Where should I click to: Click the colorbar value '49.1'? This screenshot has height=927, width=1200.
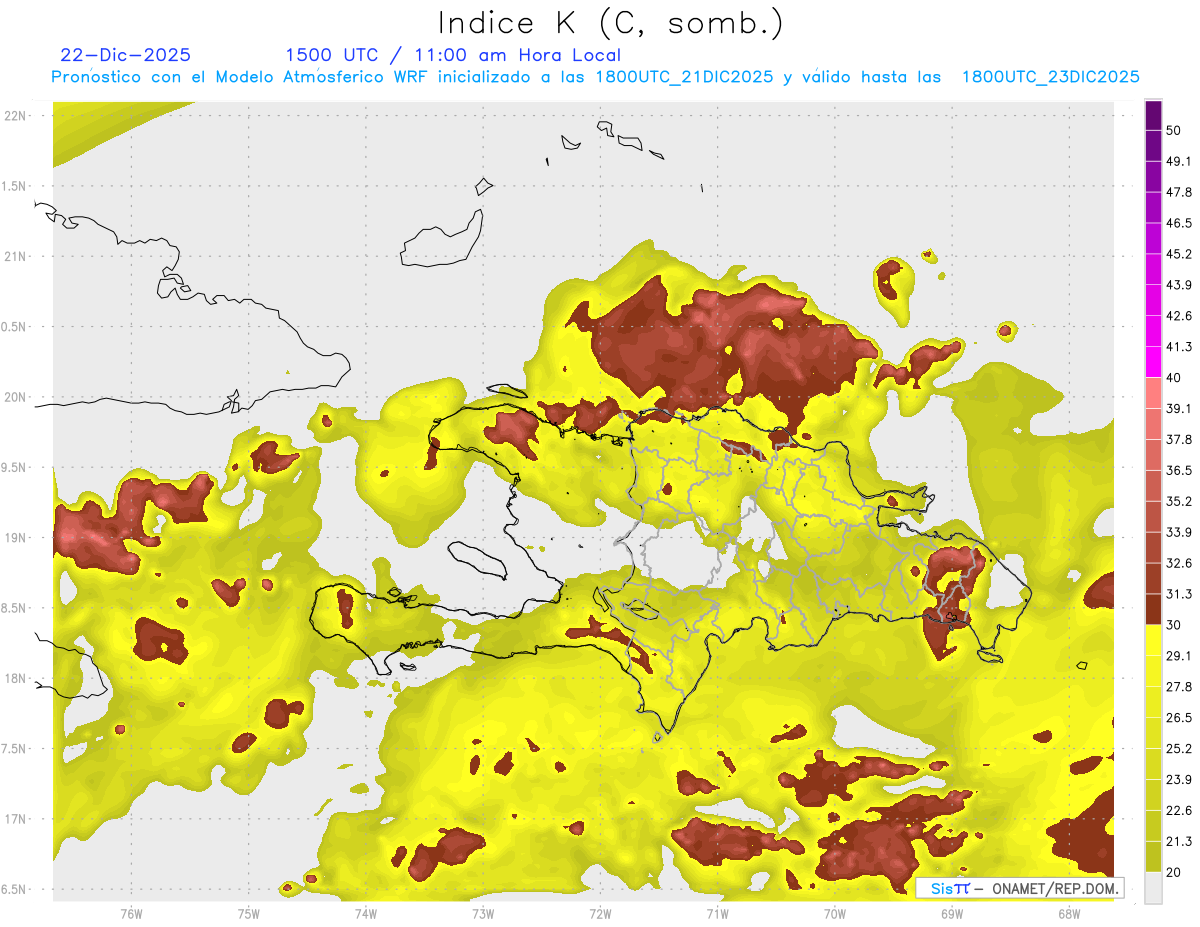point(1179,161)
